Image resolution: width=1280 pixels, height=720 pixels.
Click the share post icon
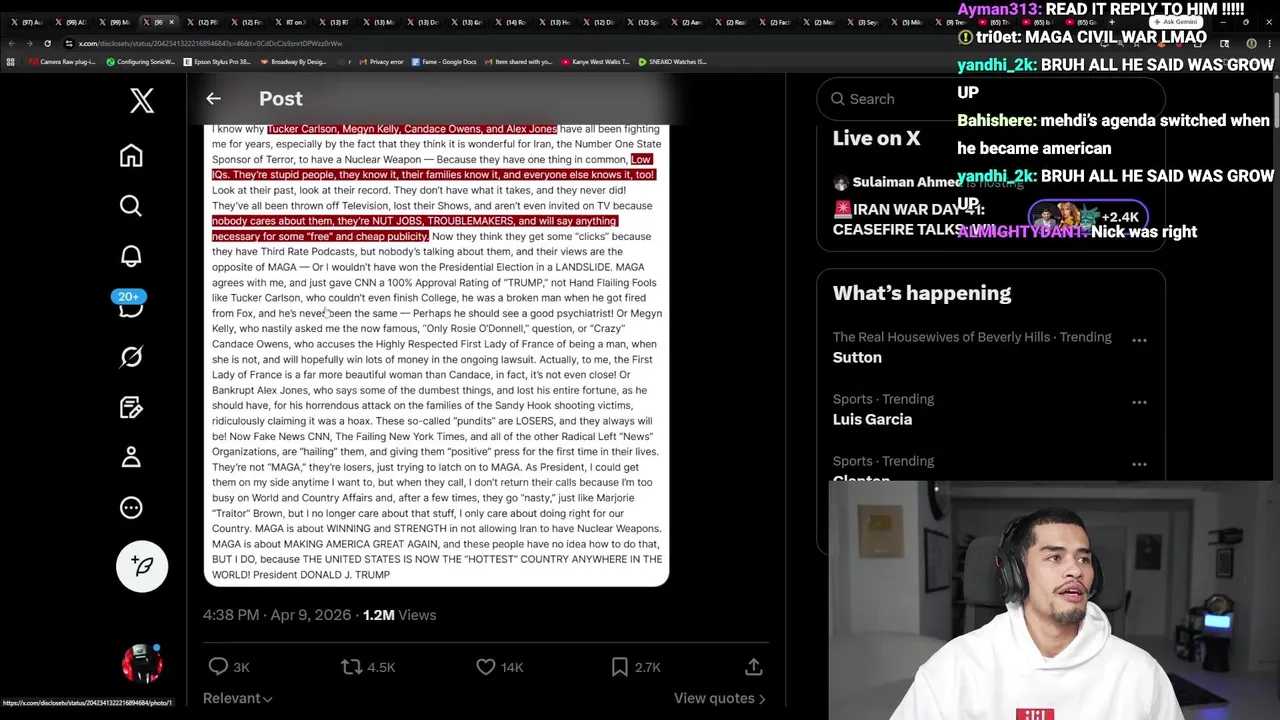click(754, 667)
